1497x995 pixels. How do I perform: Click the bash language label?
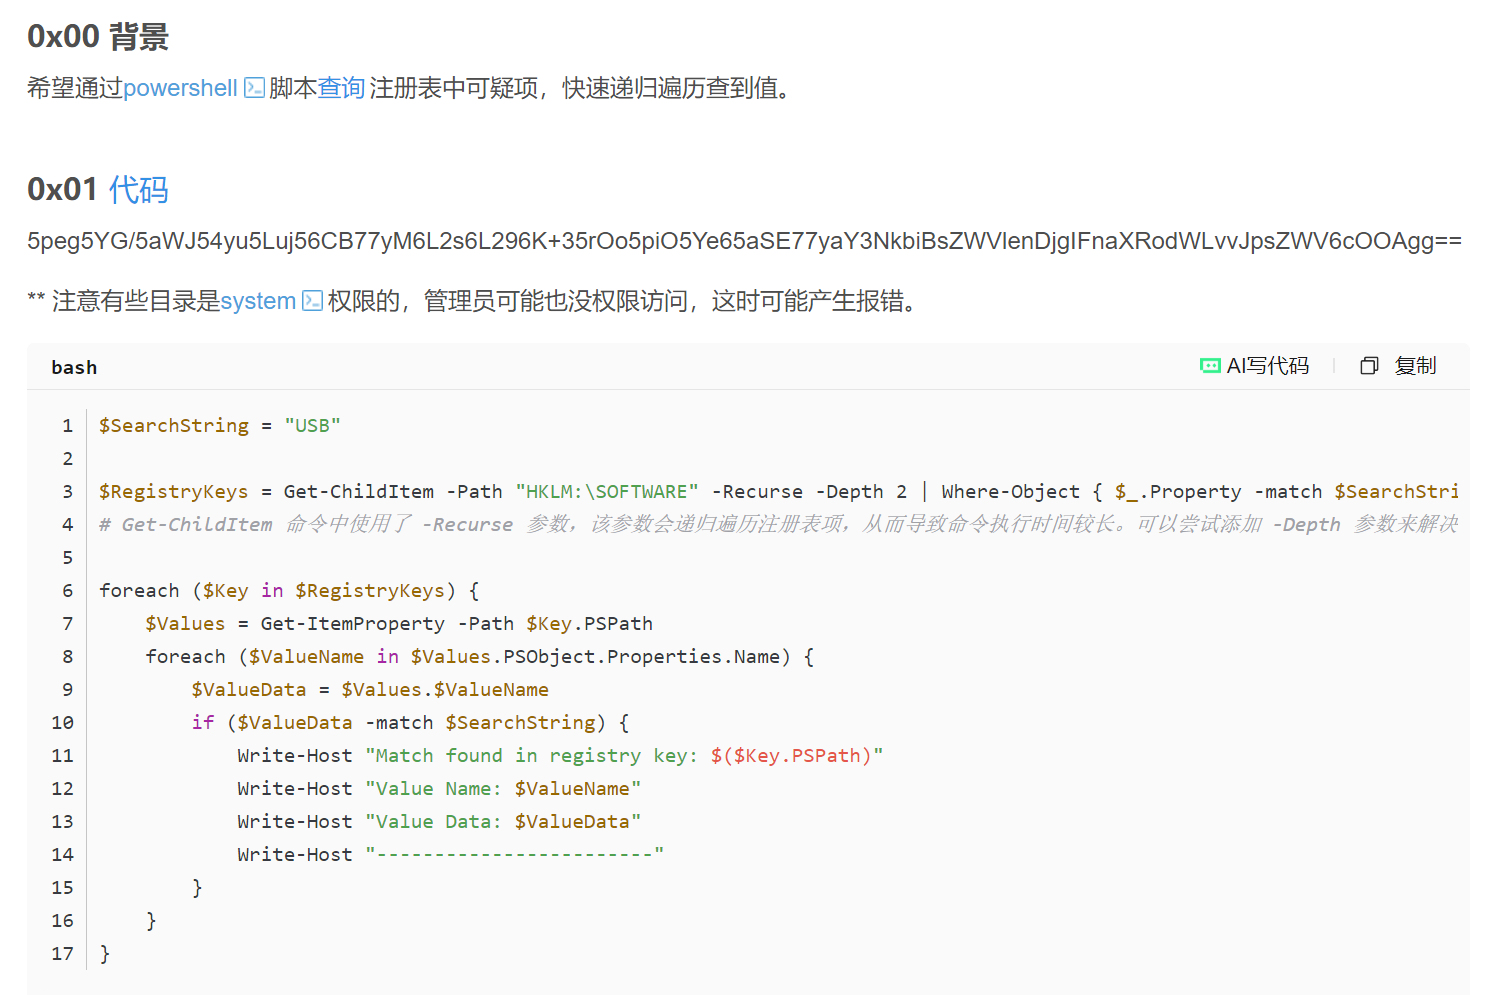[74, 367]
